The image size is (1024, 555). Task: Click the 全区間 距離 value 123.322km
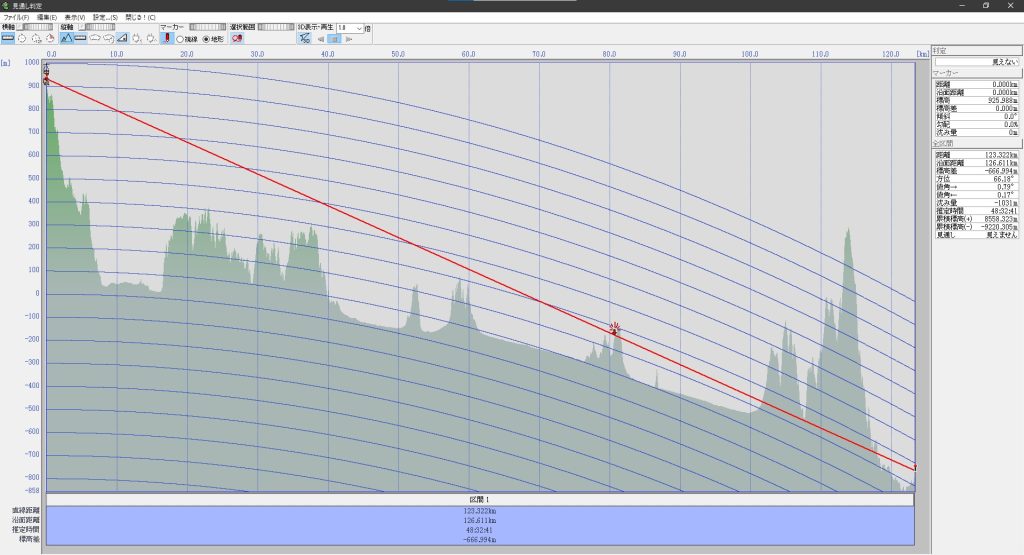(1001, 155)
